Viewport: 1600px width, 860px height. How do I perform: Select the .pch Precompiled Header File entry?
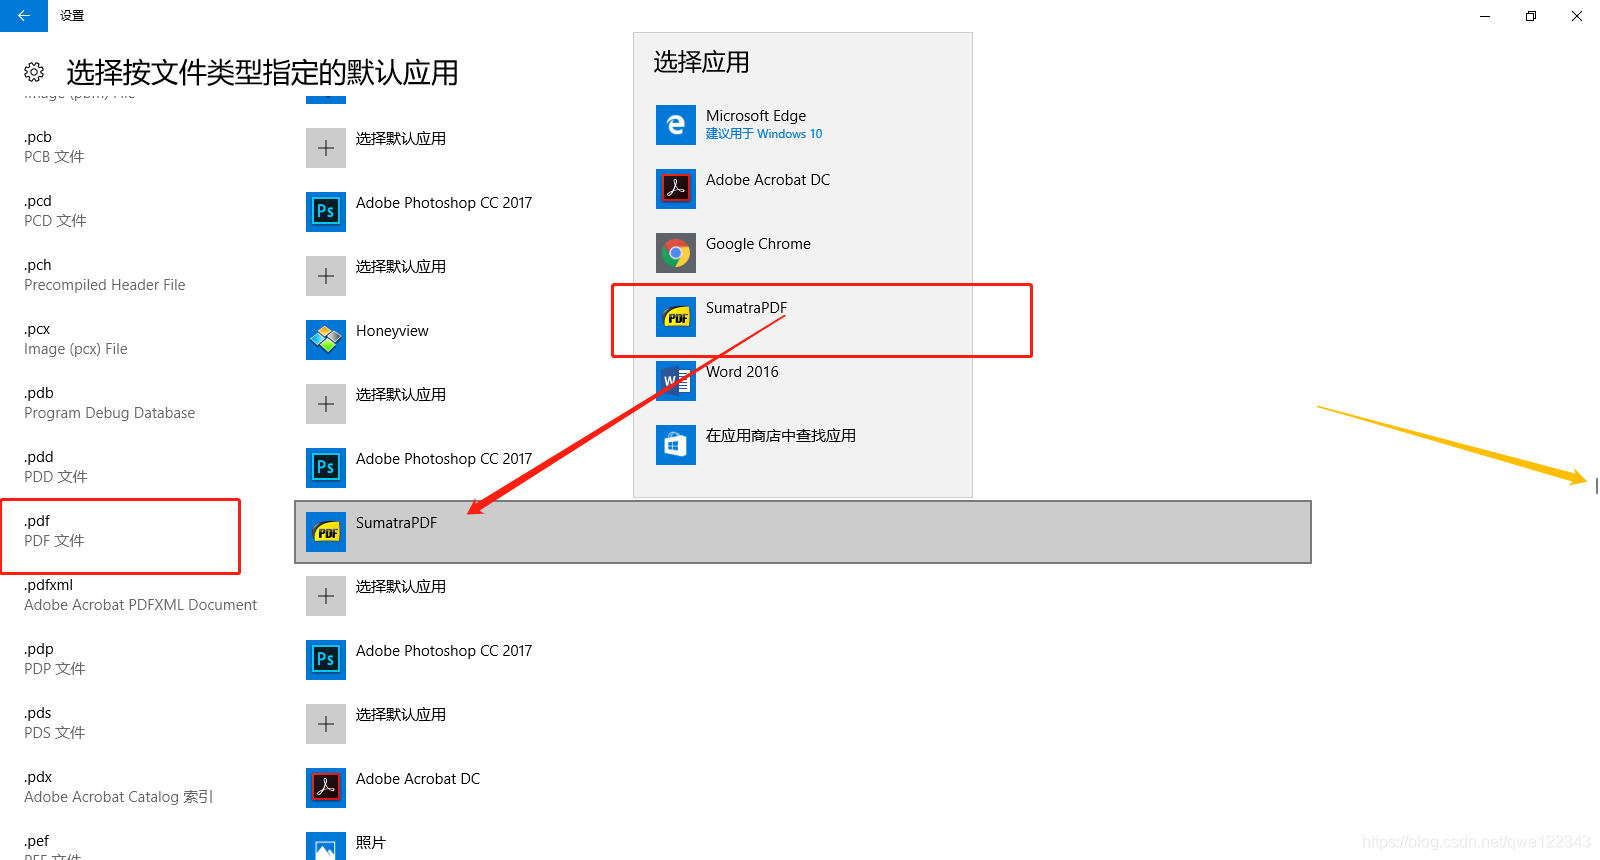(105, 275)
